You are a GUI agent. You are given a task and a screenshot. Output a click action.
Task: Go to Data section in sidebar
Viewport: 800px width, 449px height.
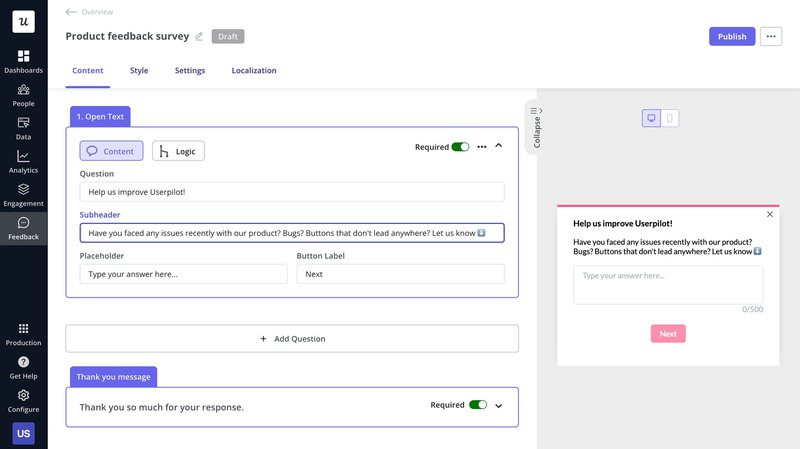pyautogui.click(x=23, y=129)
